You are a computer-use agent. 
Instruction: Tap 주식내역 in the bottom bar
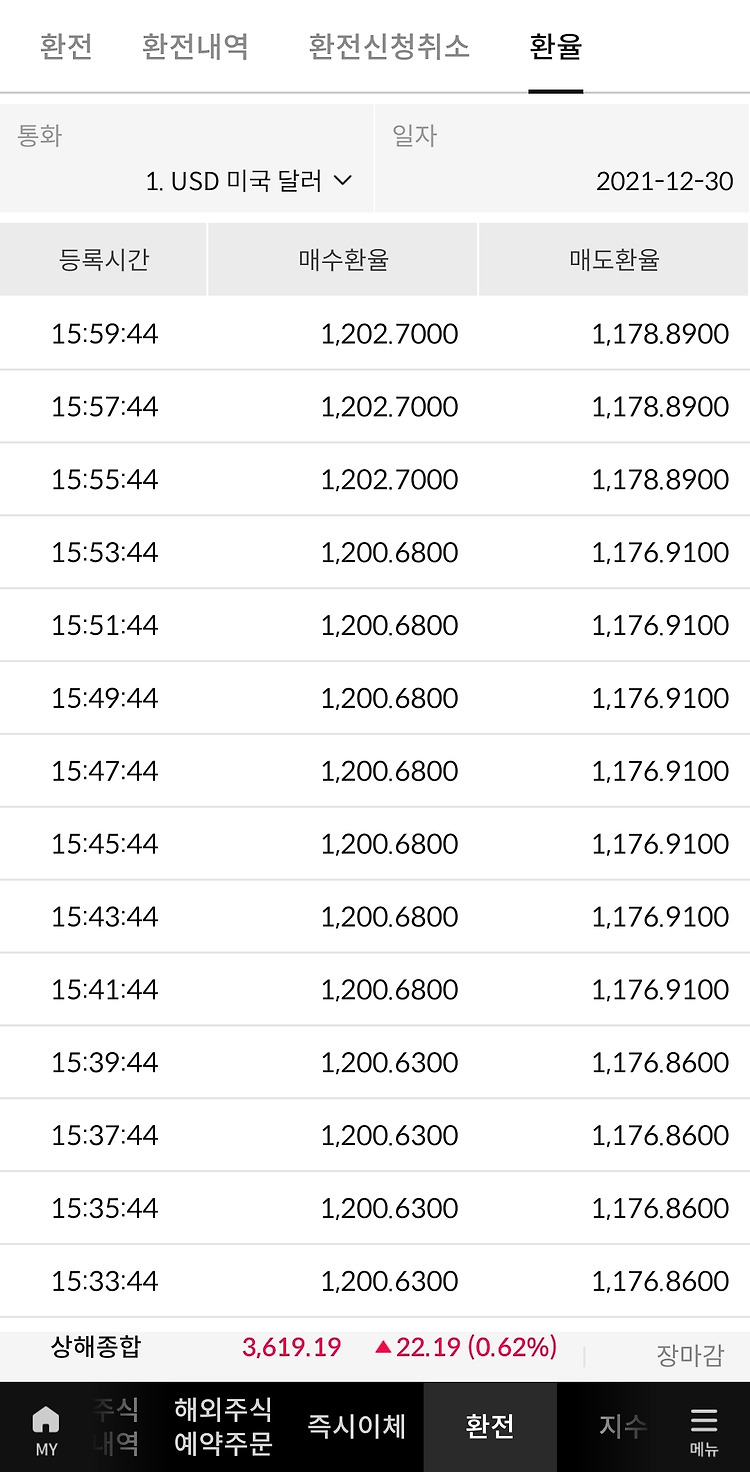click(116, 1427)
